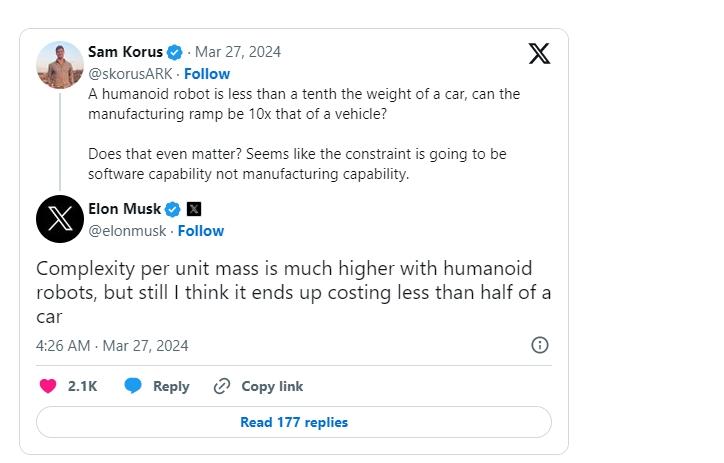Viewport: 724px width, 463px height.
Task: Follow @elonmusk
Action: (201, 230)
